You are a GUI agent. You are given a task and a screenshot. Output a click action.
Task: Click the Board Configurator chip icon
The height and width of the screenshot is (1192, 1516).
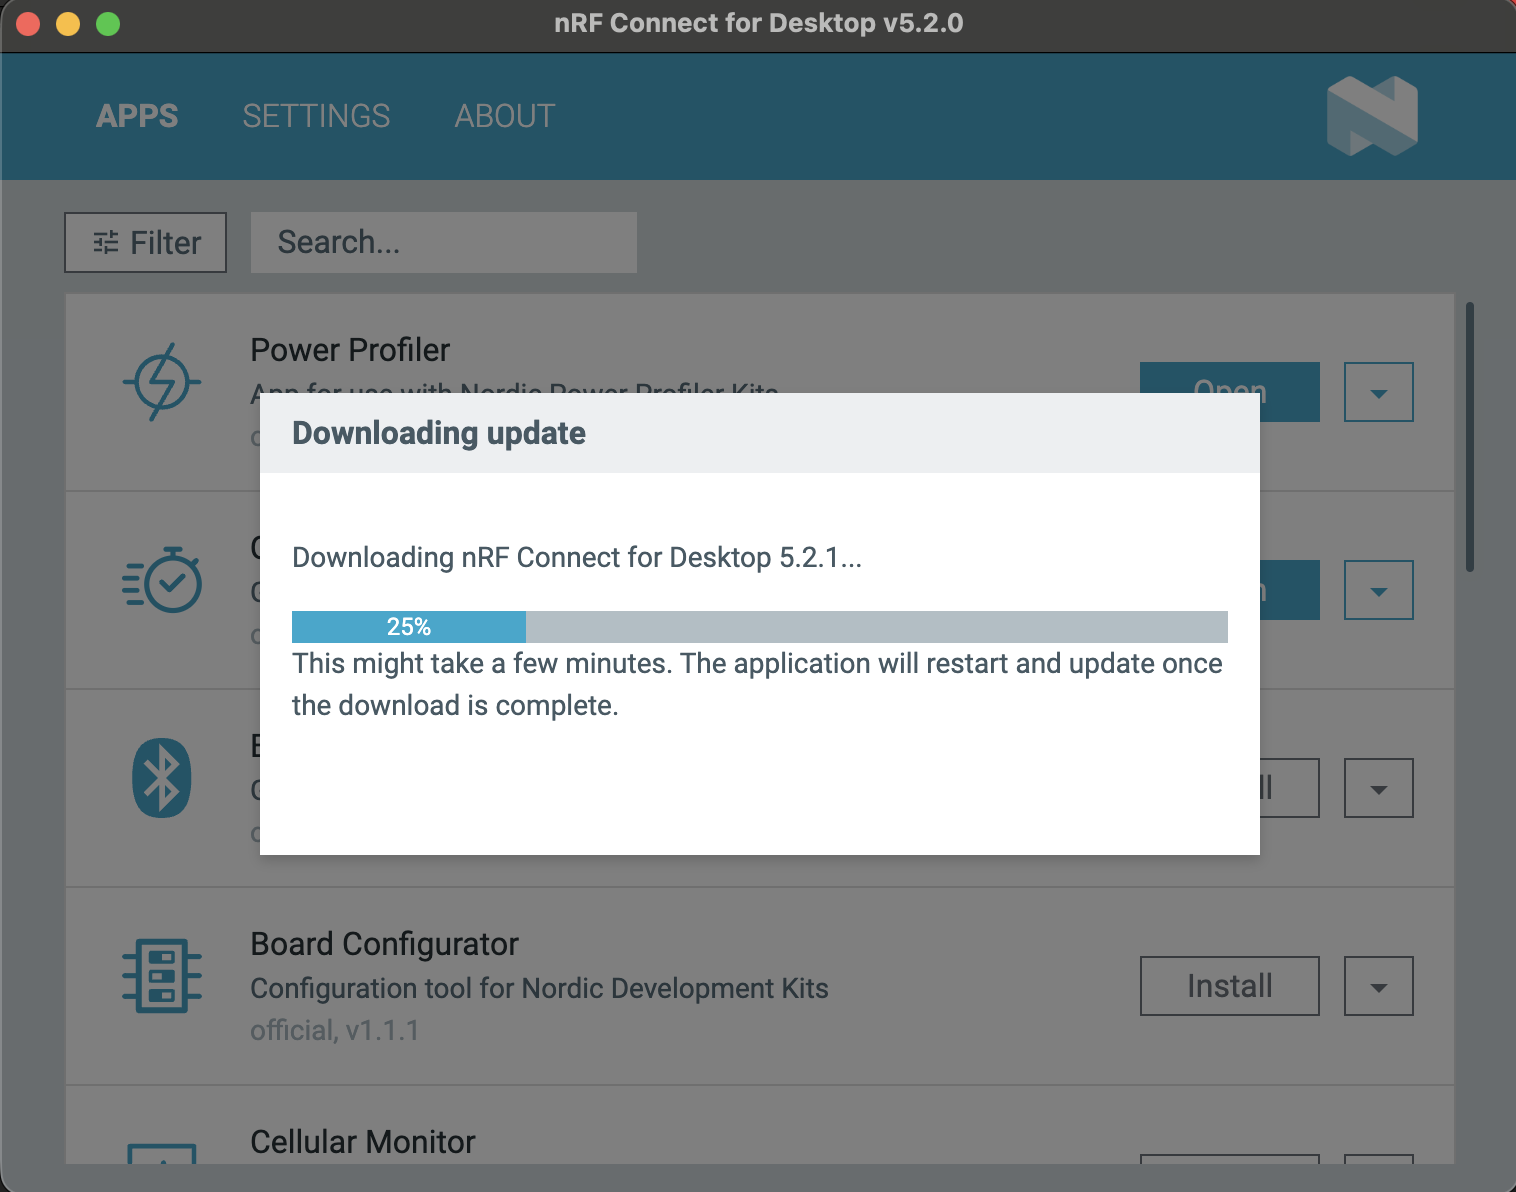pos(162,976)
